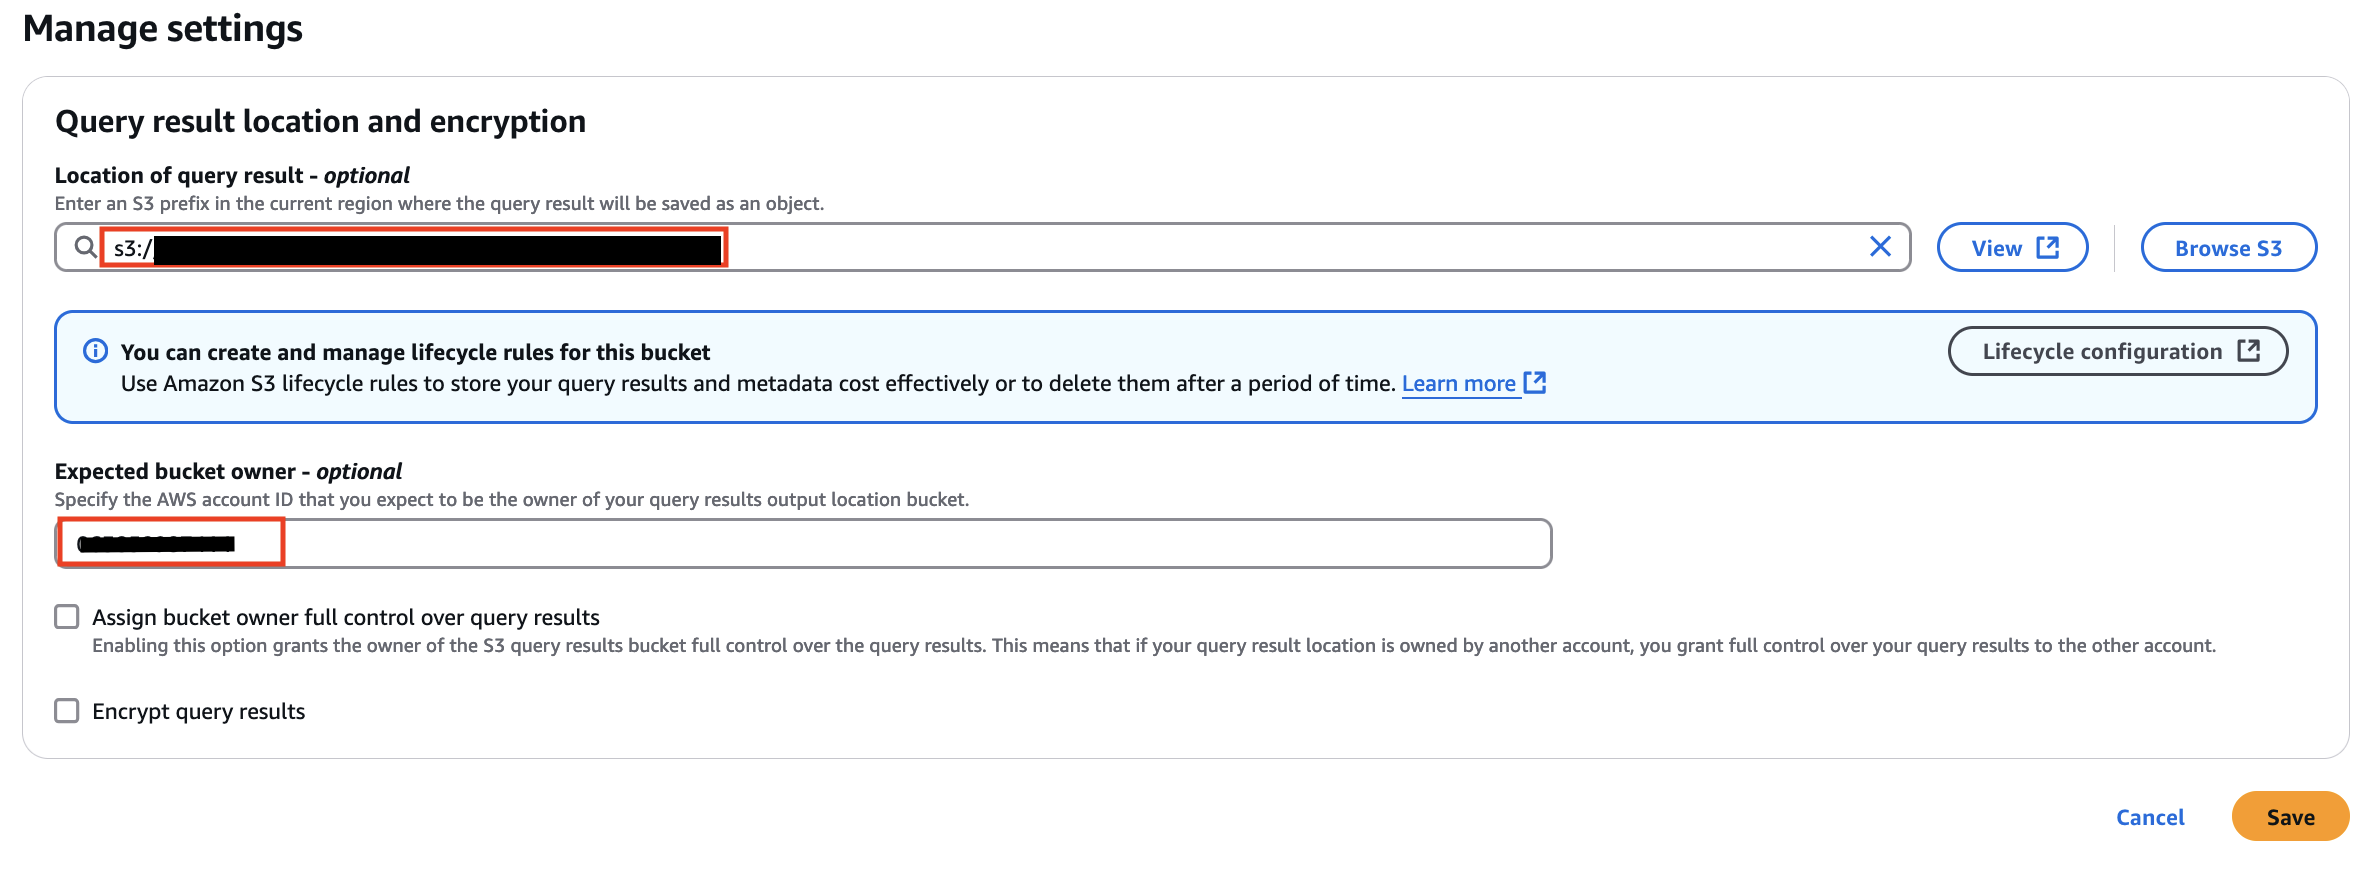Open the View button for the S3 location

(x=2012, y=247)
